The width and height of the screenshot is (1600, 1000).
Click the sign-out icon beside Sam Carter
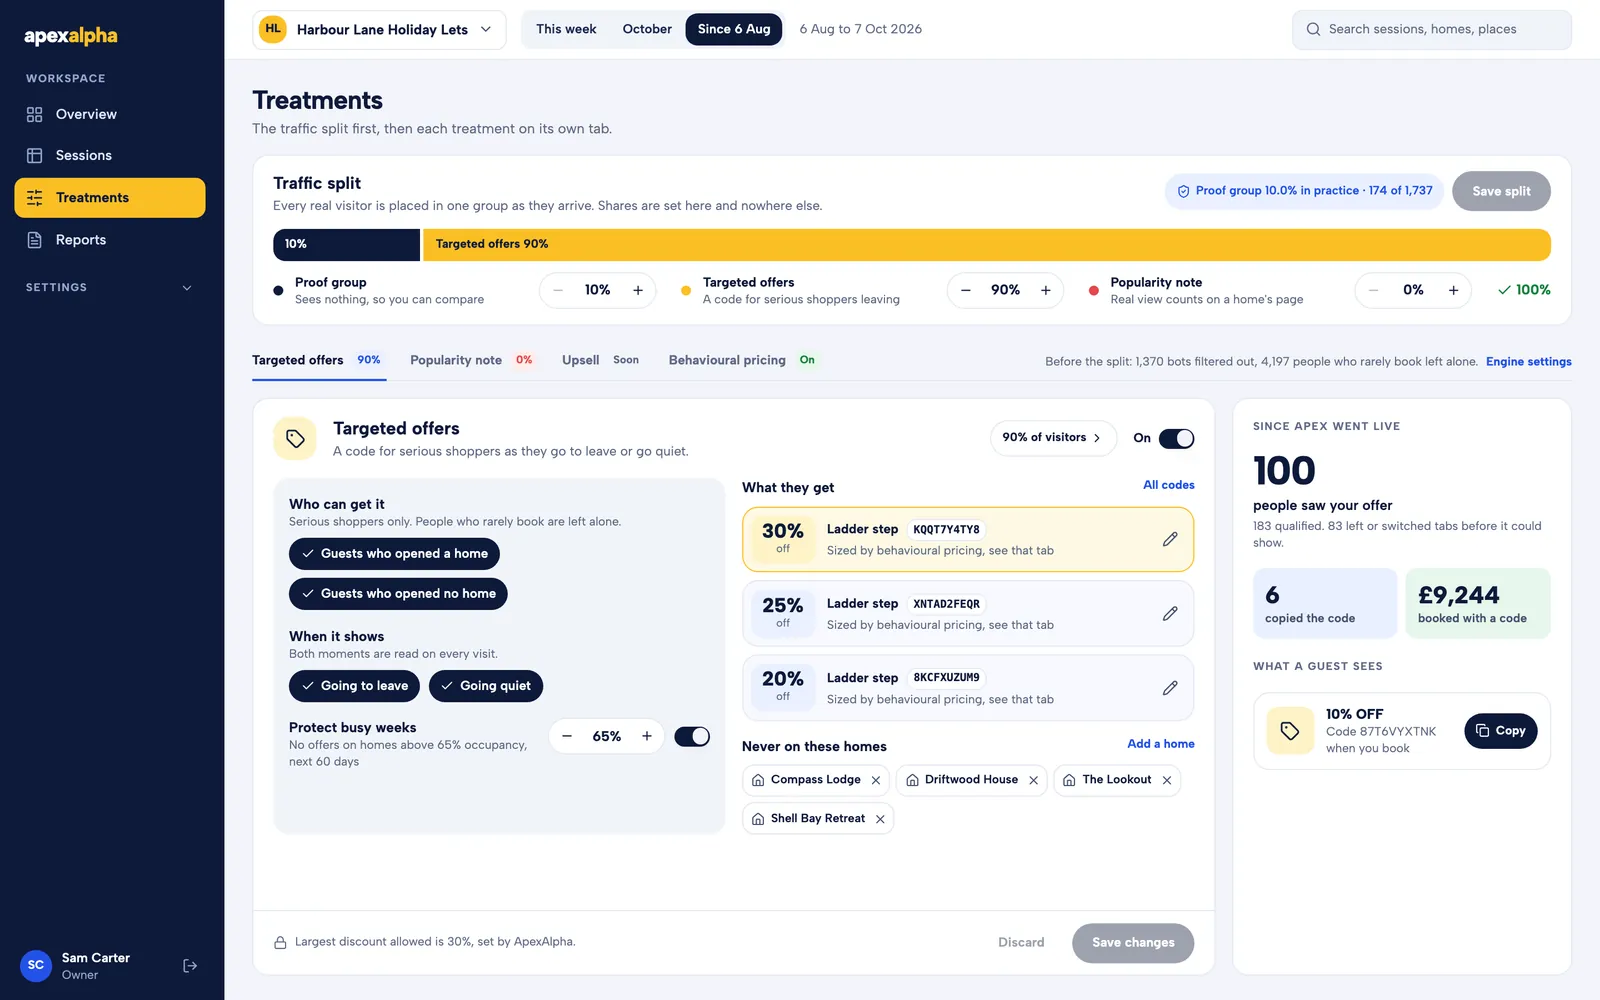click(x=190, y=966)
